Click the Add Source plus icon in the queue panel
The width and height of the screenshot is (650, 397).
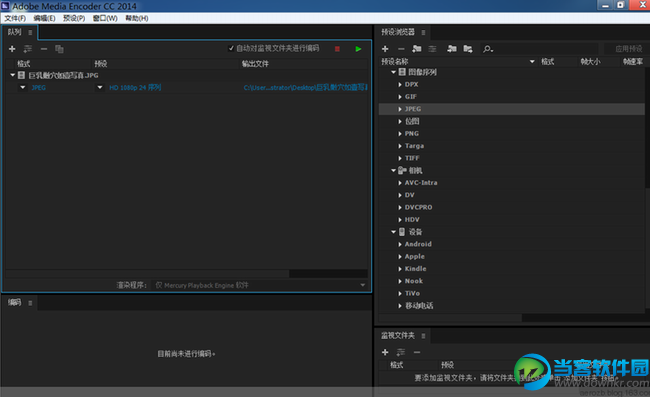click(12, 49)
